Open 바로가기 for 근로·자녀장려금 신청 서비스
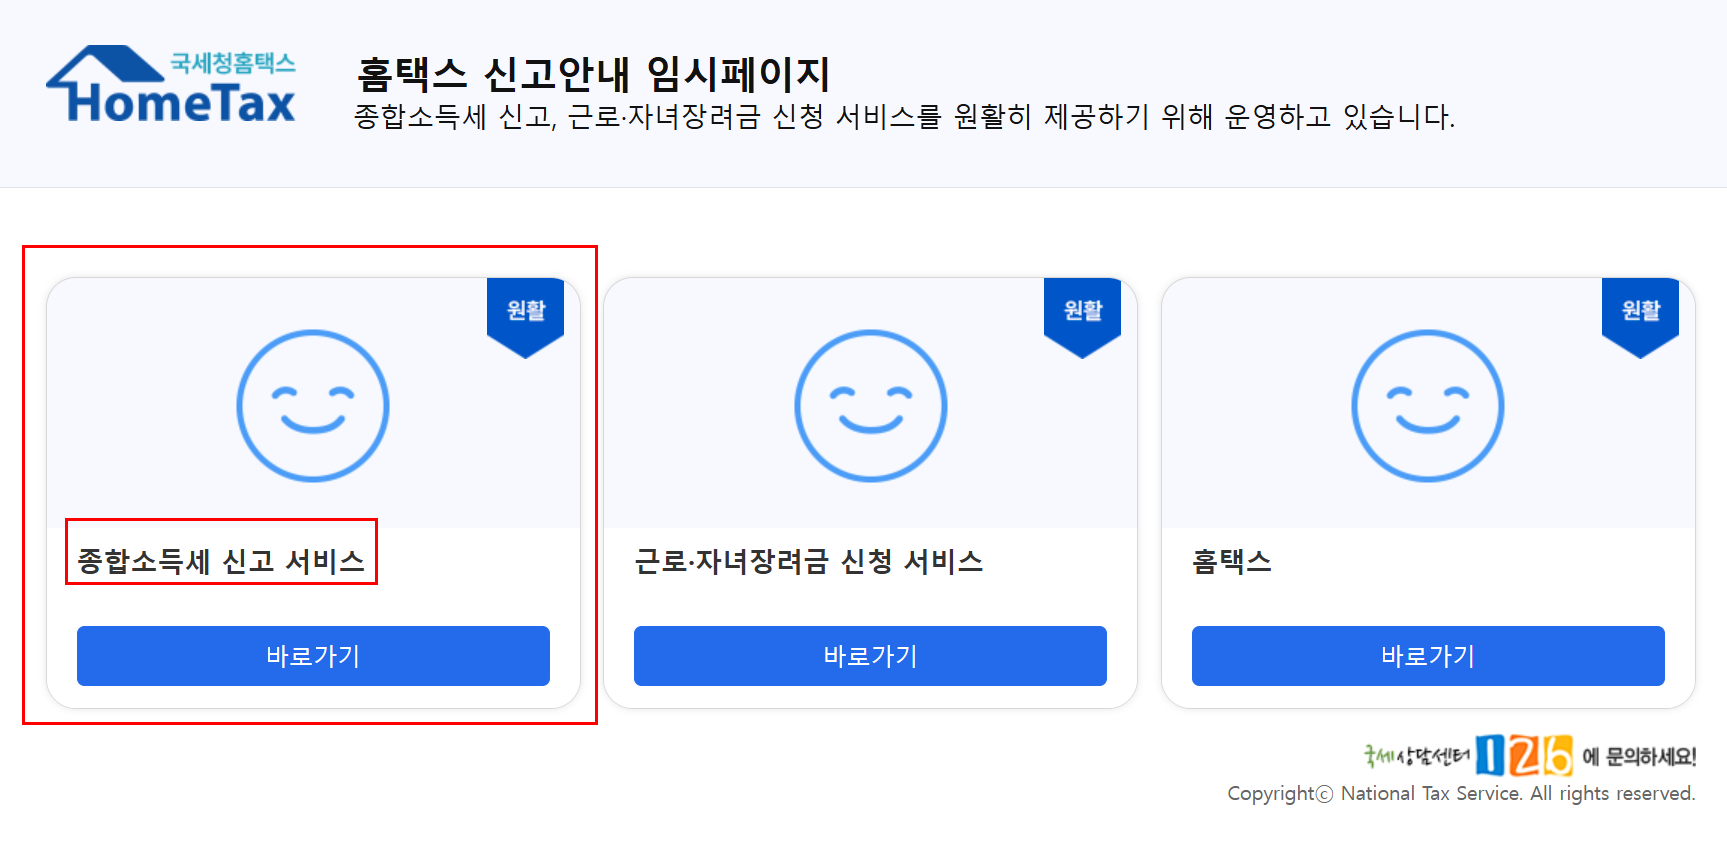1727x848 pixels. [x=870, y=656]
